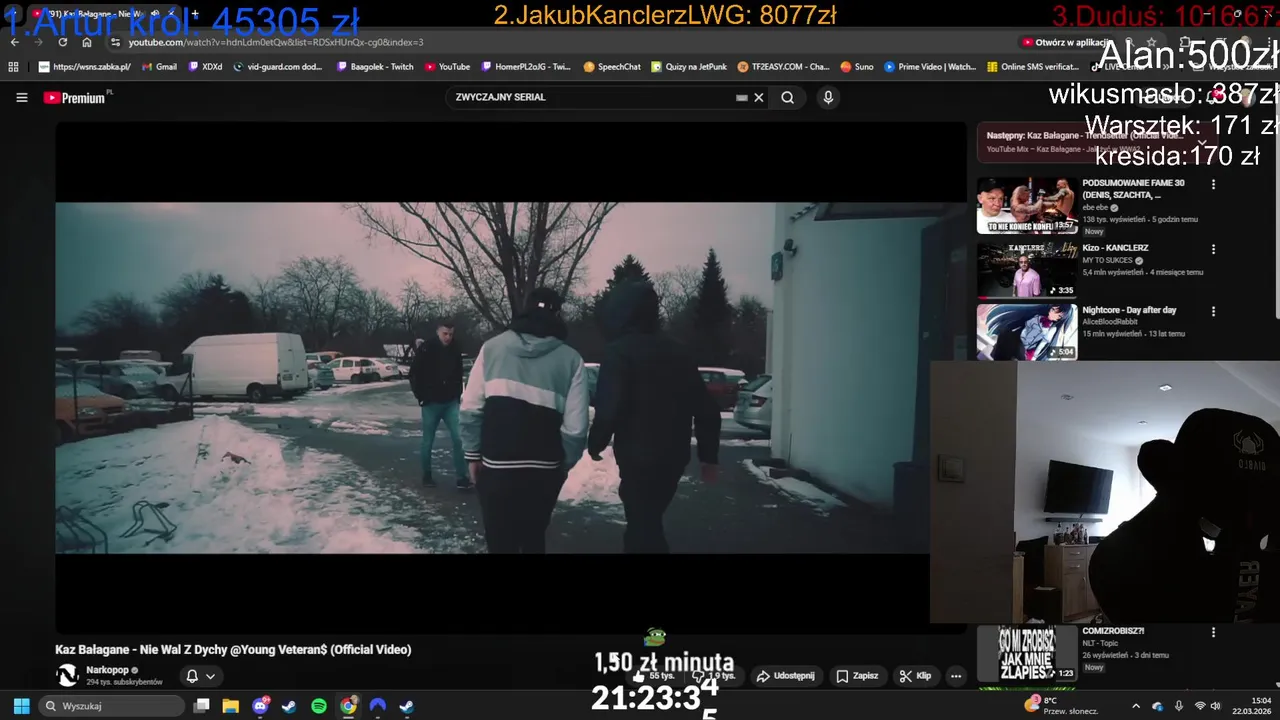Select the YouTube URL in the address bar
The image size is (1280, 720).
[x=276, y=42]
